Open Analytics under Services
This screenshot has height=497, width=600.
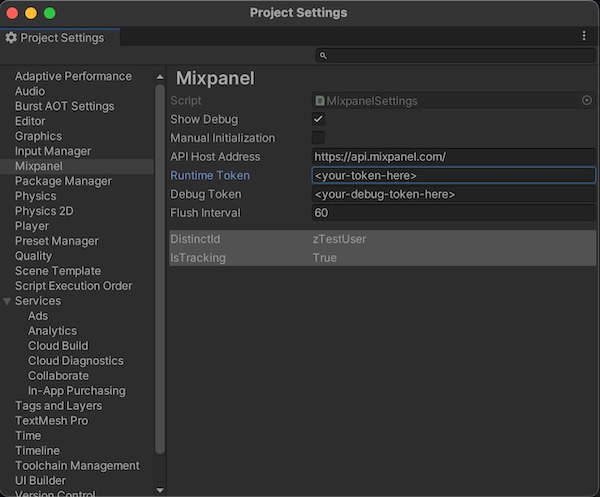[x=52, y=331]
